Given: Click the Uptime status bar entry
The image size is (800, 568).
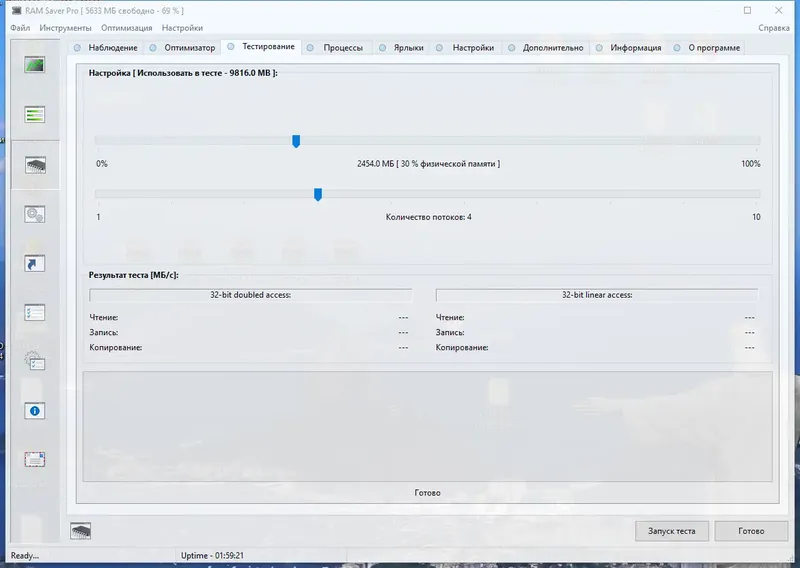Looking at the screenshot, I should pos(212,555).
